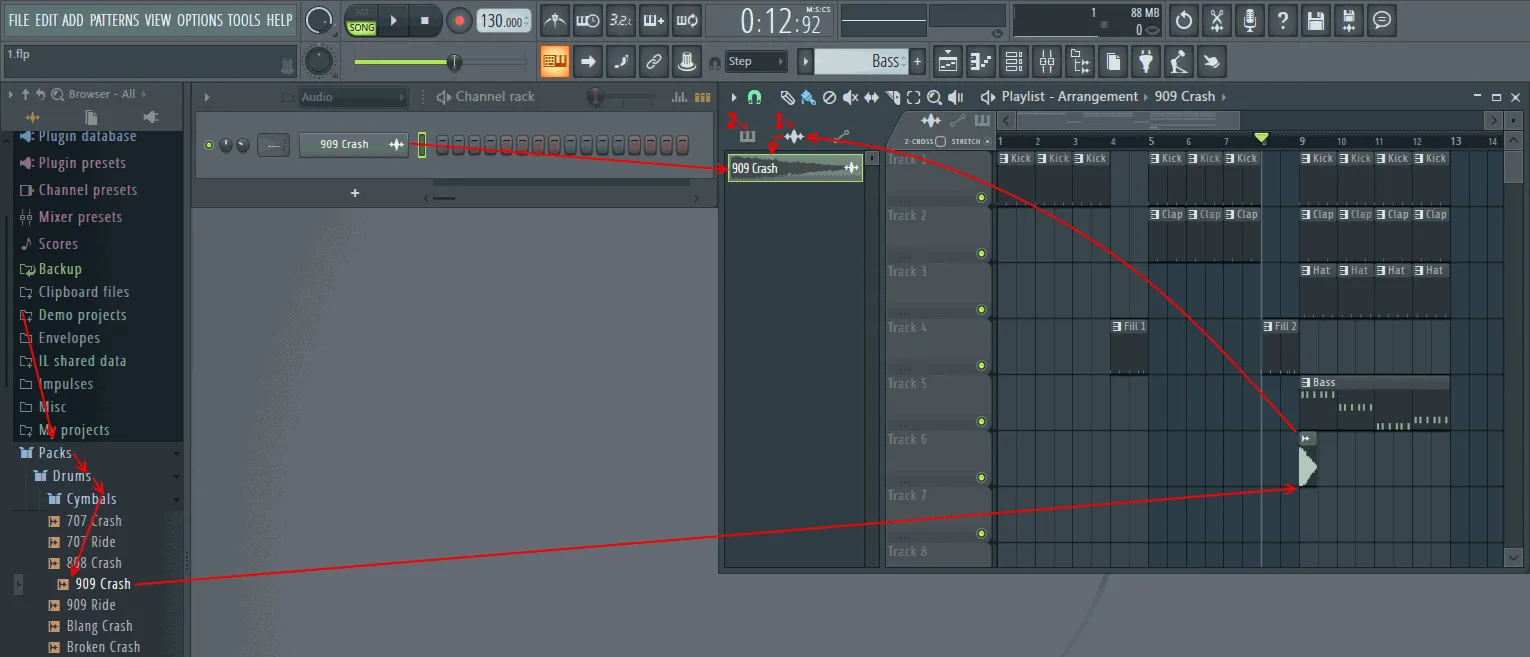Viewport: 1530px width, 657px height.
Task: Select the Delete tool in Playlist
Action: point(829,97)
